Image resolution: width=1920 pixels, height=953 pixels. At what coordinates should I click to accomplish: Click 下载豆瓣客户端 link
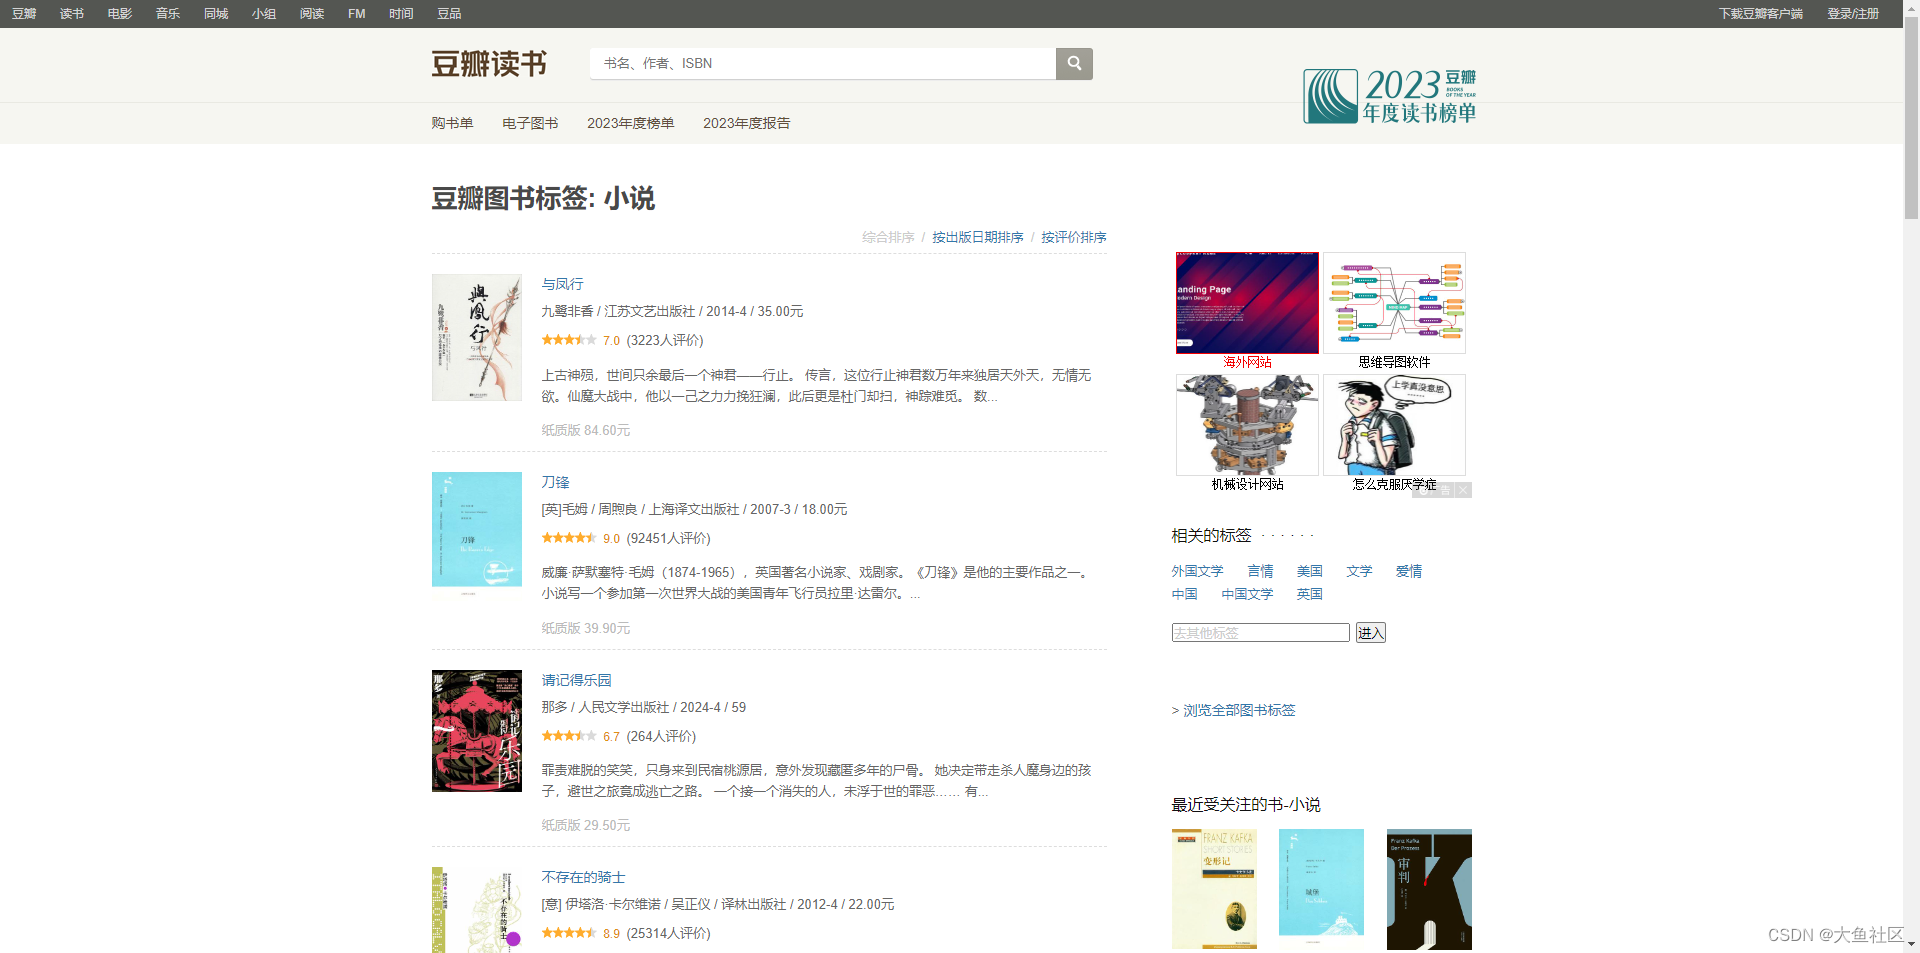click(1760, 14)
